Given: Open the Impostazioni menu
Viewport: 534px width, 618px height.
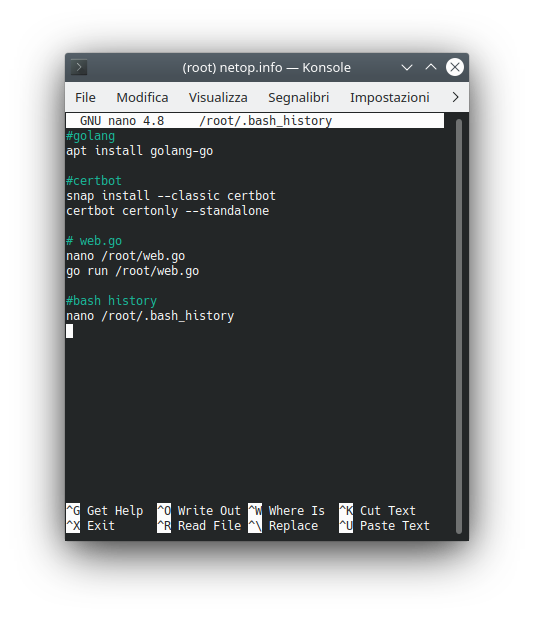Looking at the screenshot, I should [389, 97].
